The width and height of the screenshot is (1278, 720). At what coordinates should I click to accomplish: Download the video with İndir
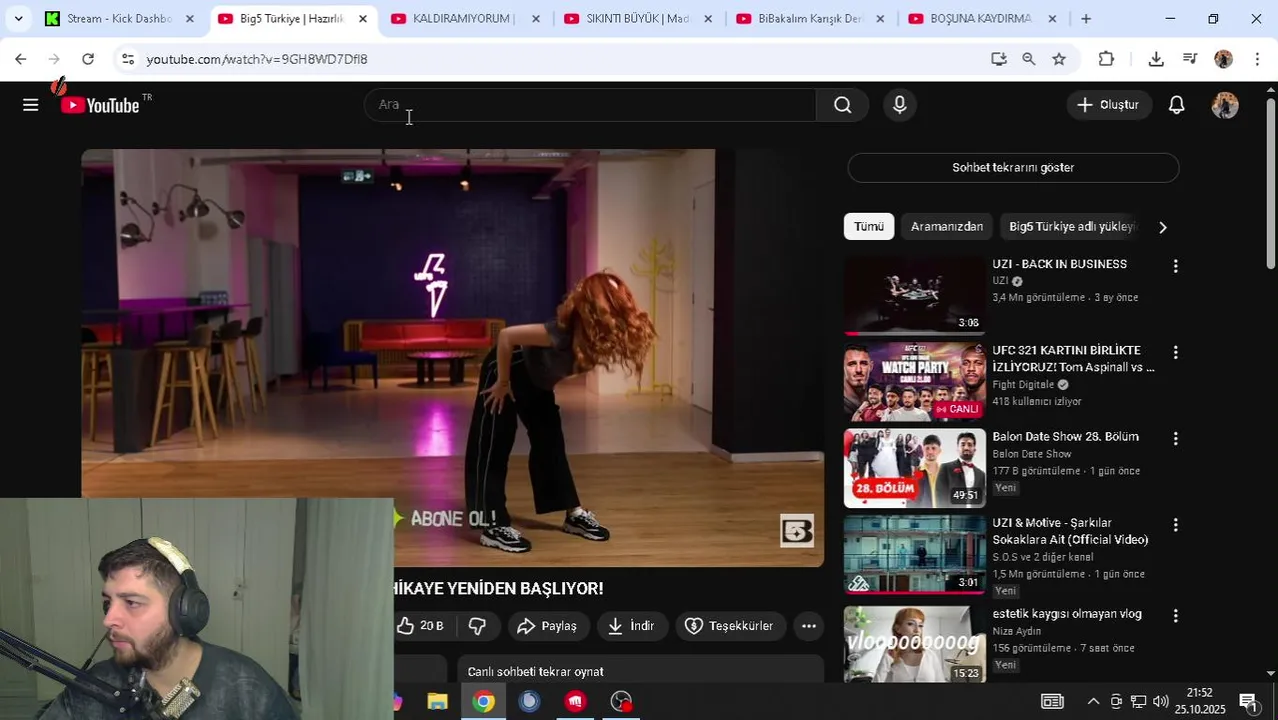point(632,626)
